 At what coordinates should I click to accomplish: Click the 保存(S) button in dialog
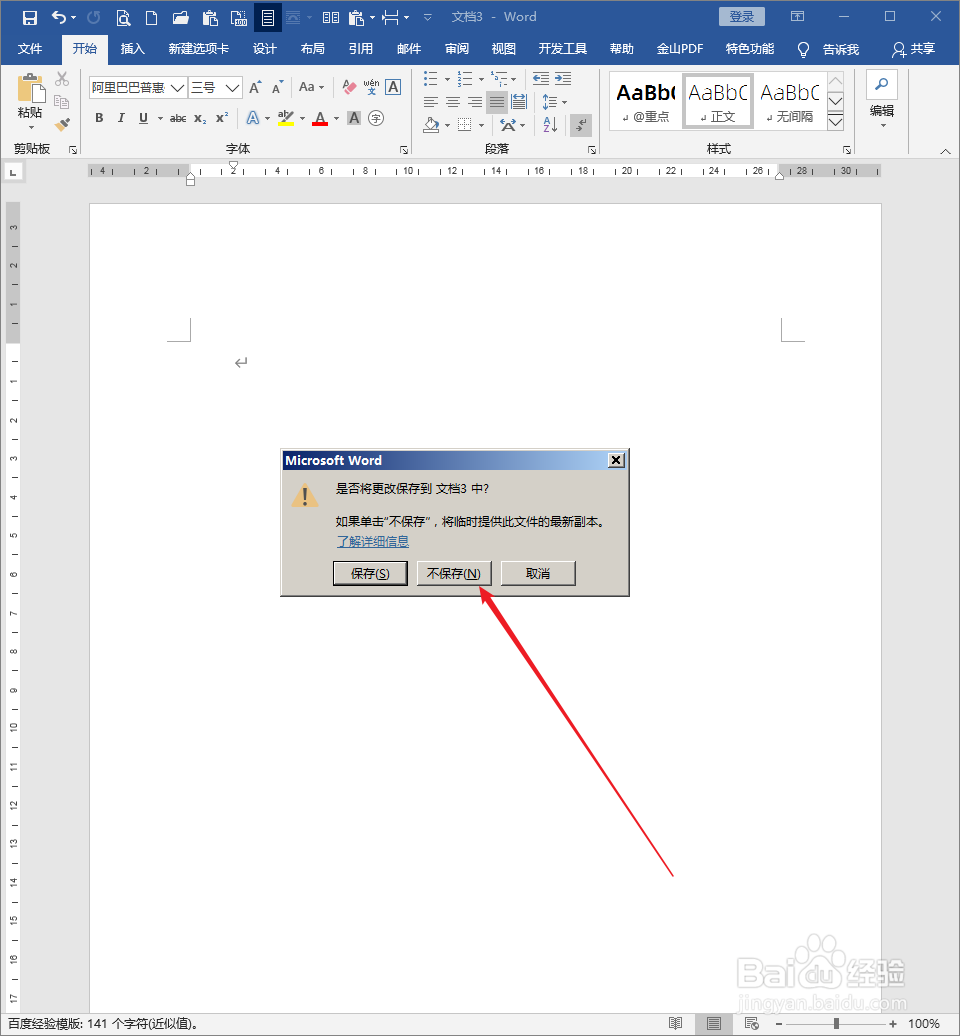click(x=370, y=574)
